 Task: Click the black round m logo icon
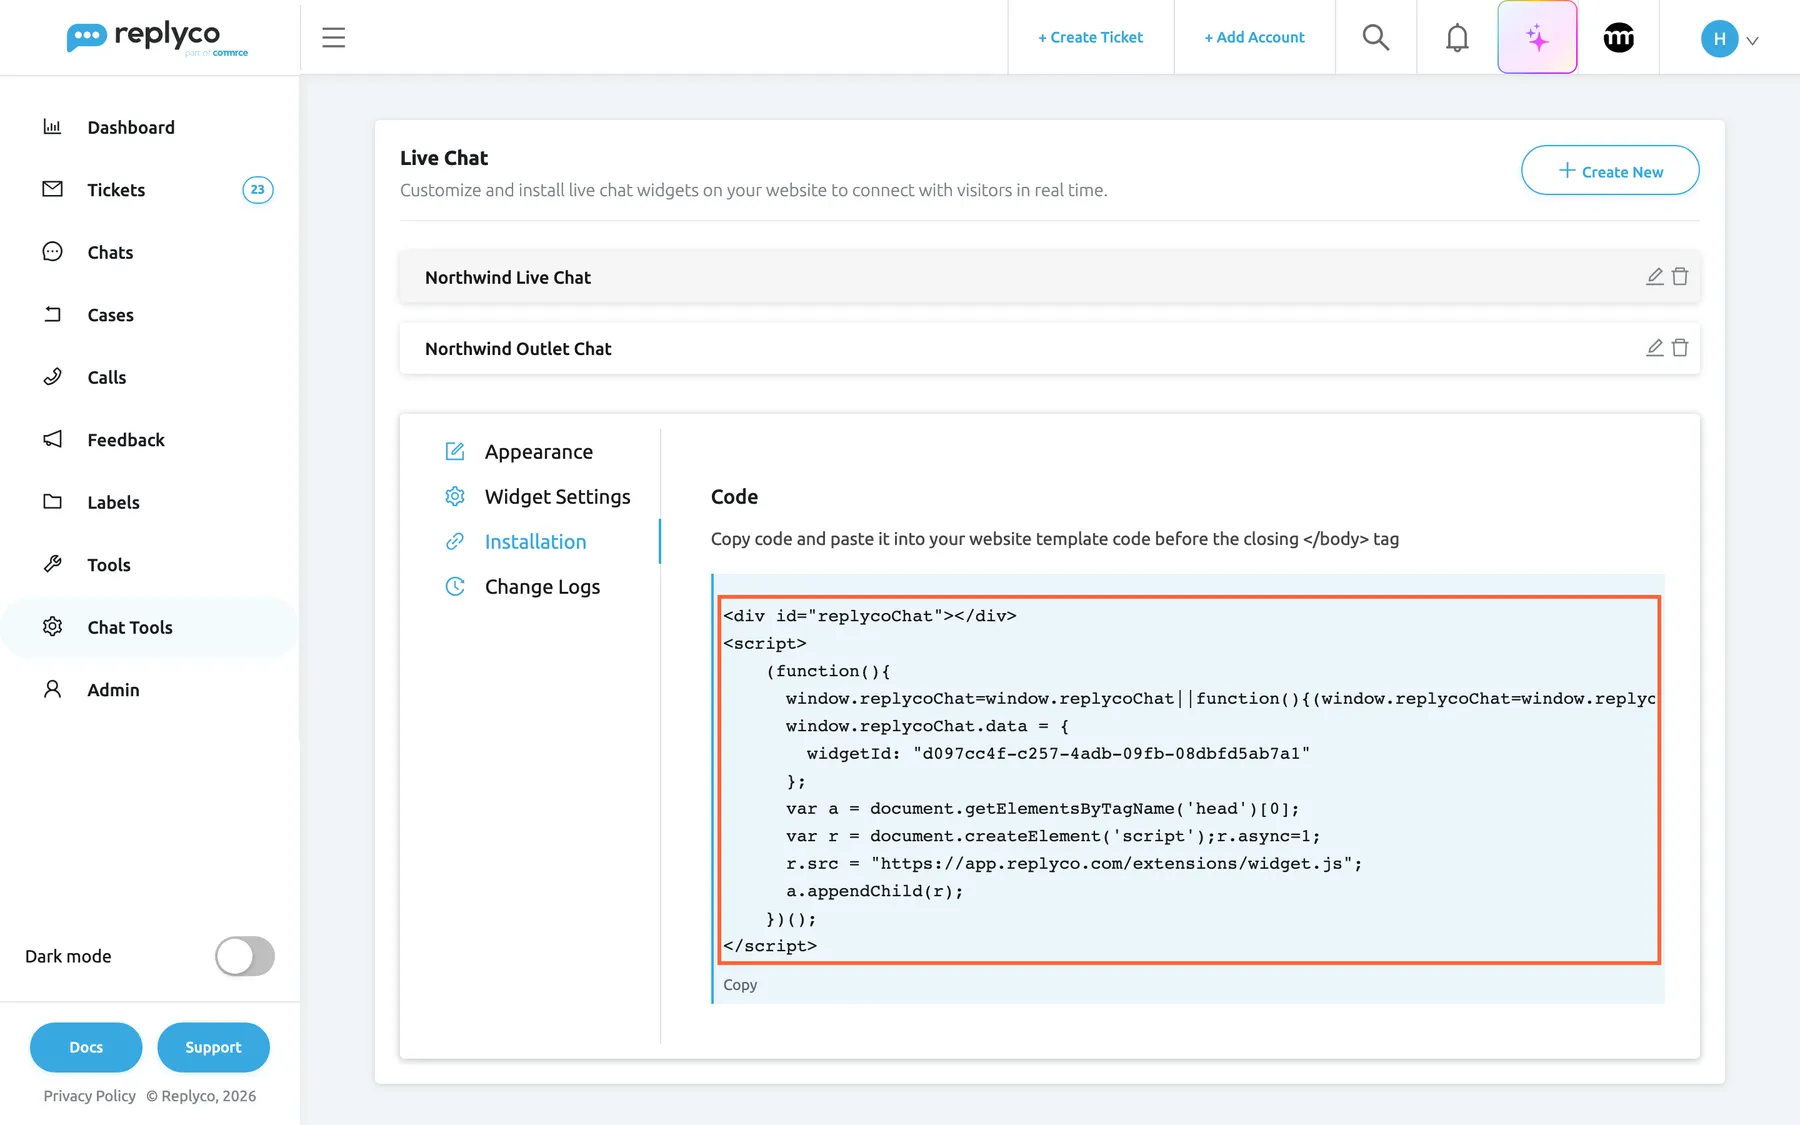click(x=1618, y=38)
